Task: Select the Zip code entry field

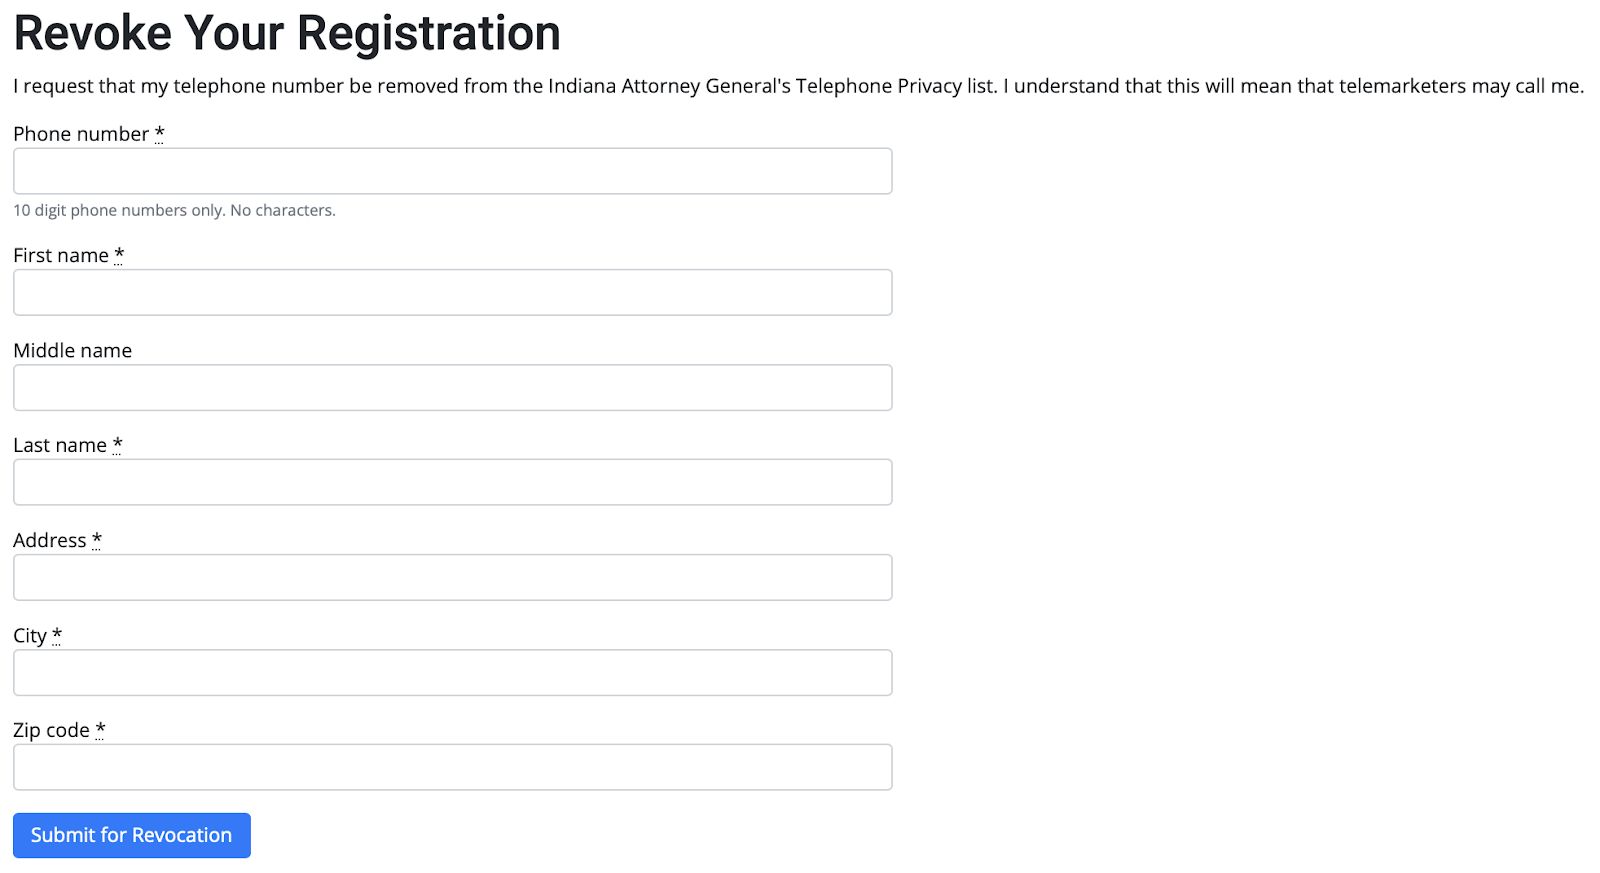Action: click(452, 767)
